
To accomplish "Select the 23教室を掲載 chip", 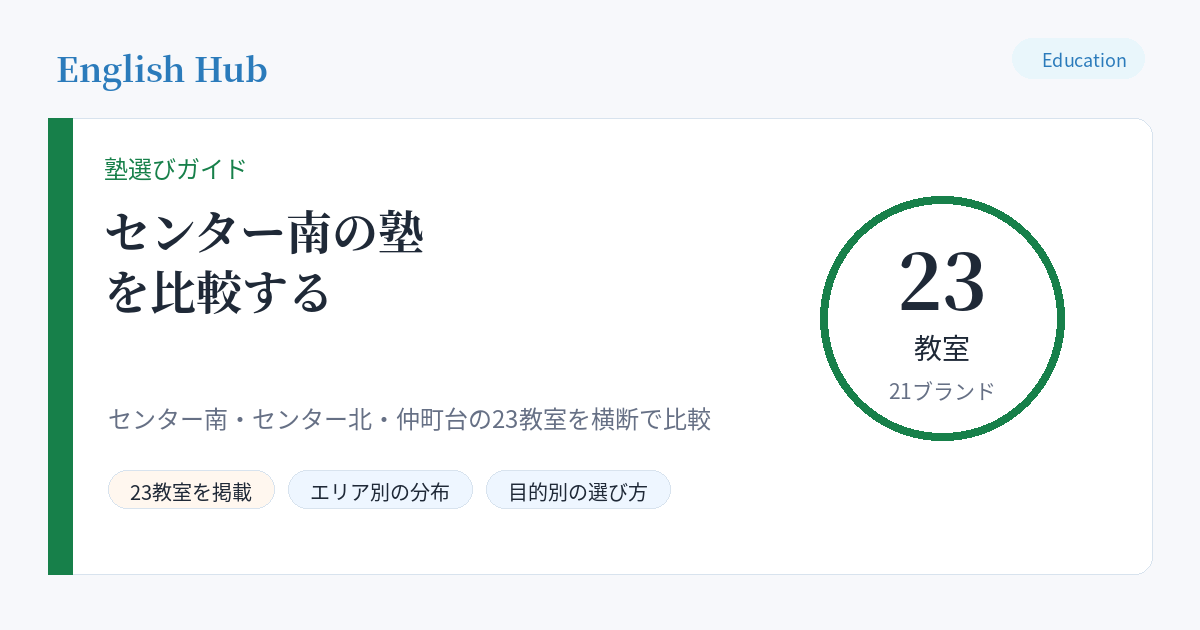I will (x=191, y=490).
